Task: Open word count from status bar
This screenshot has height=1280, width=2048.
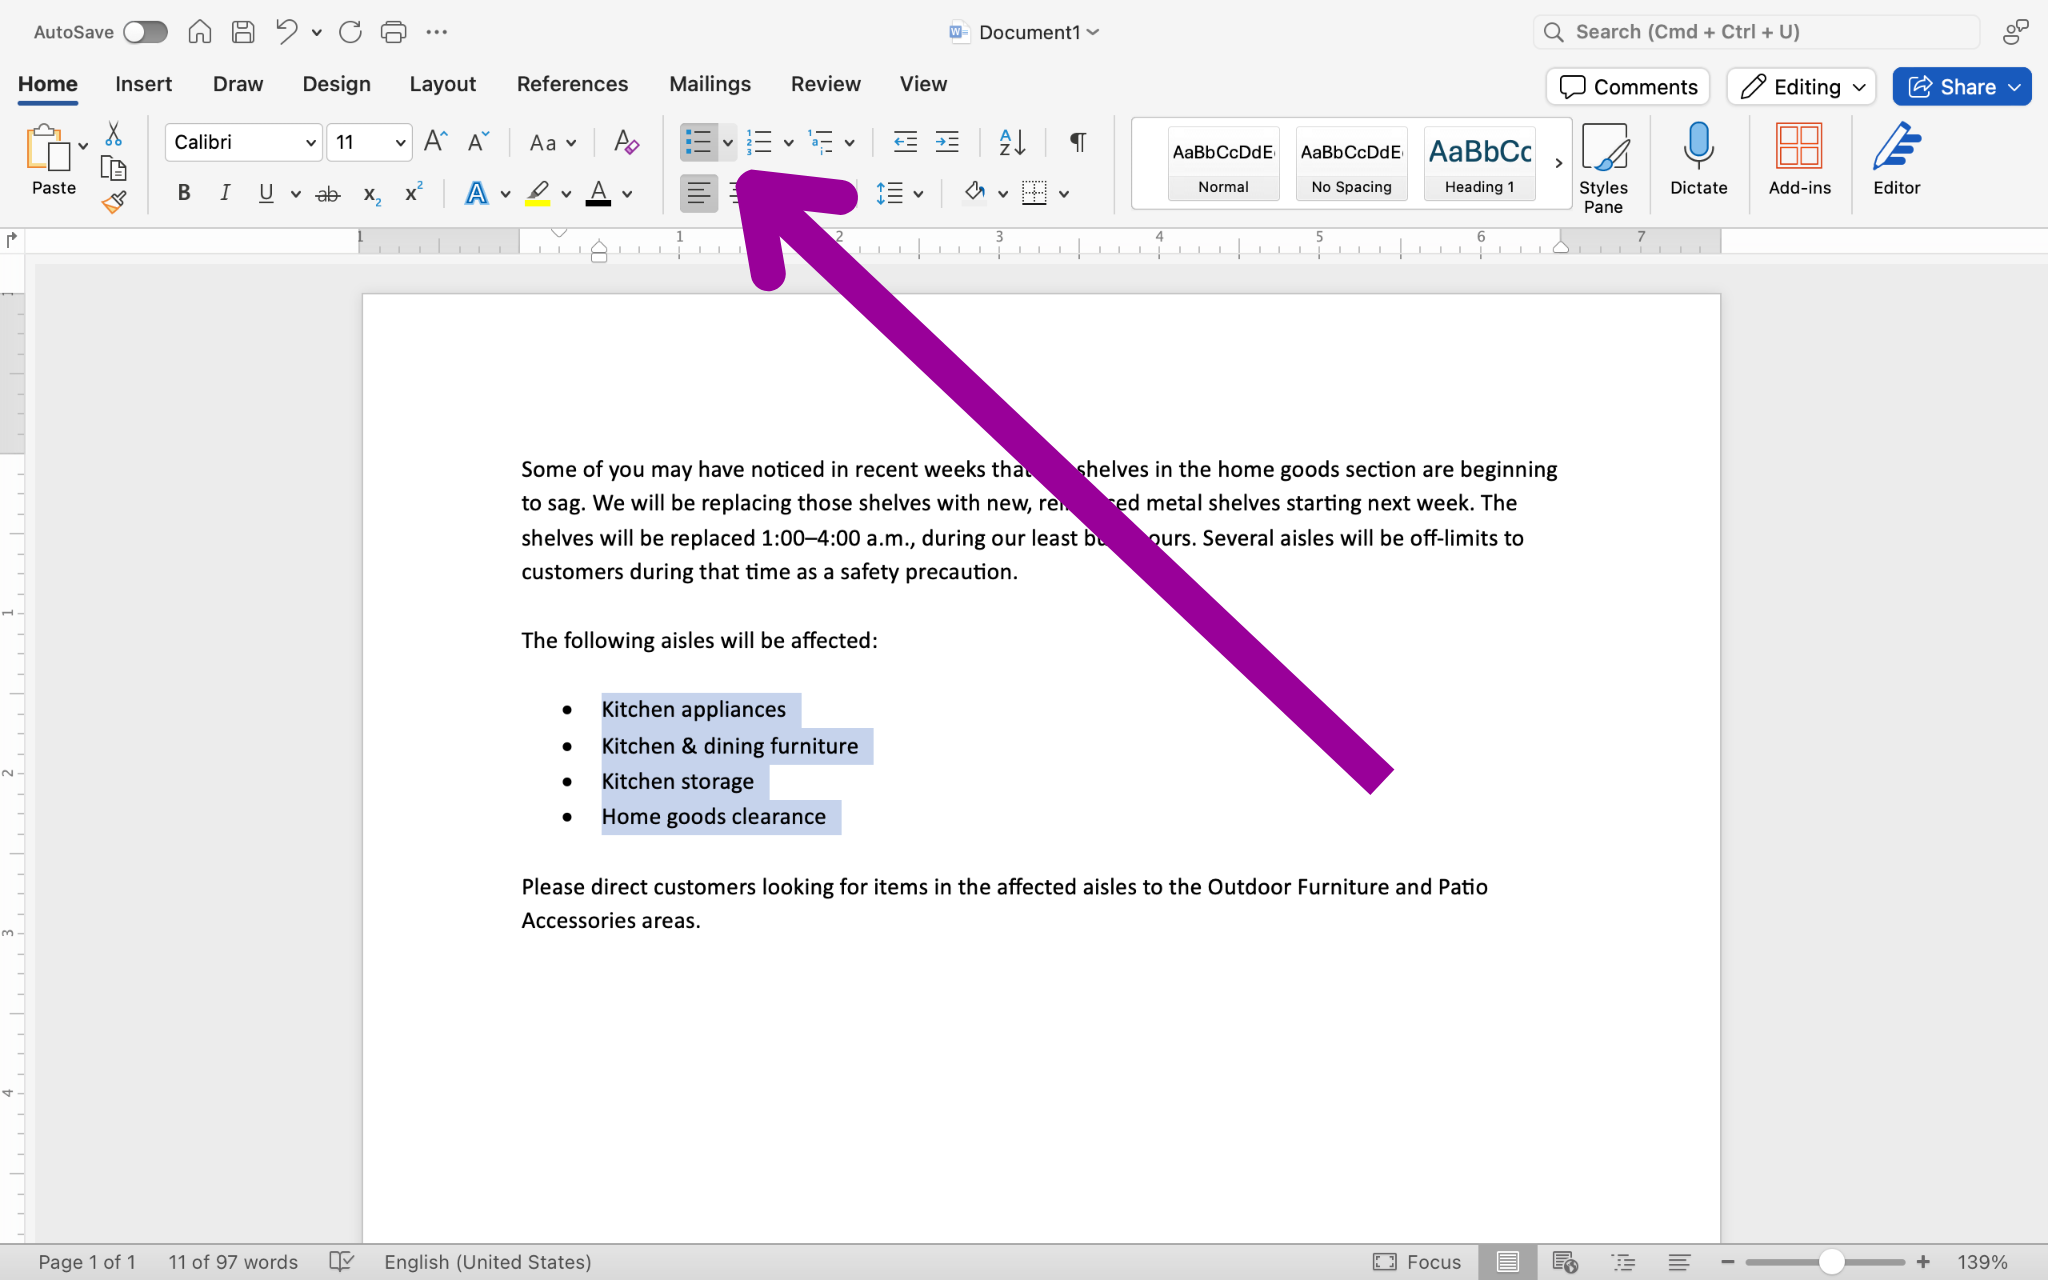Action: (x=233, y=1262)
